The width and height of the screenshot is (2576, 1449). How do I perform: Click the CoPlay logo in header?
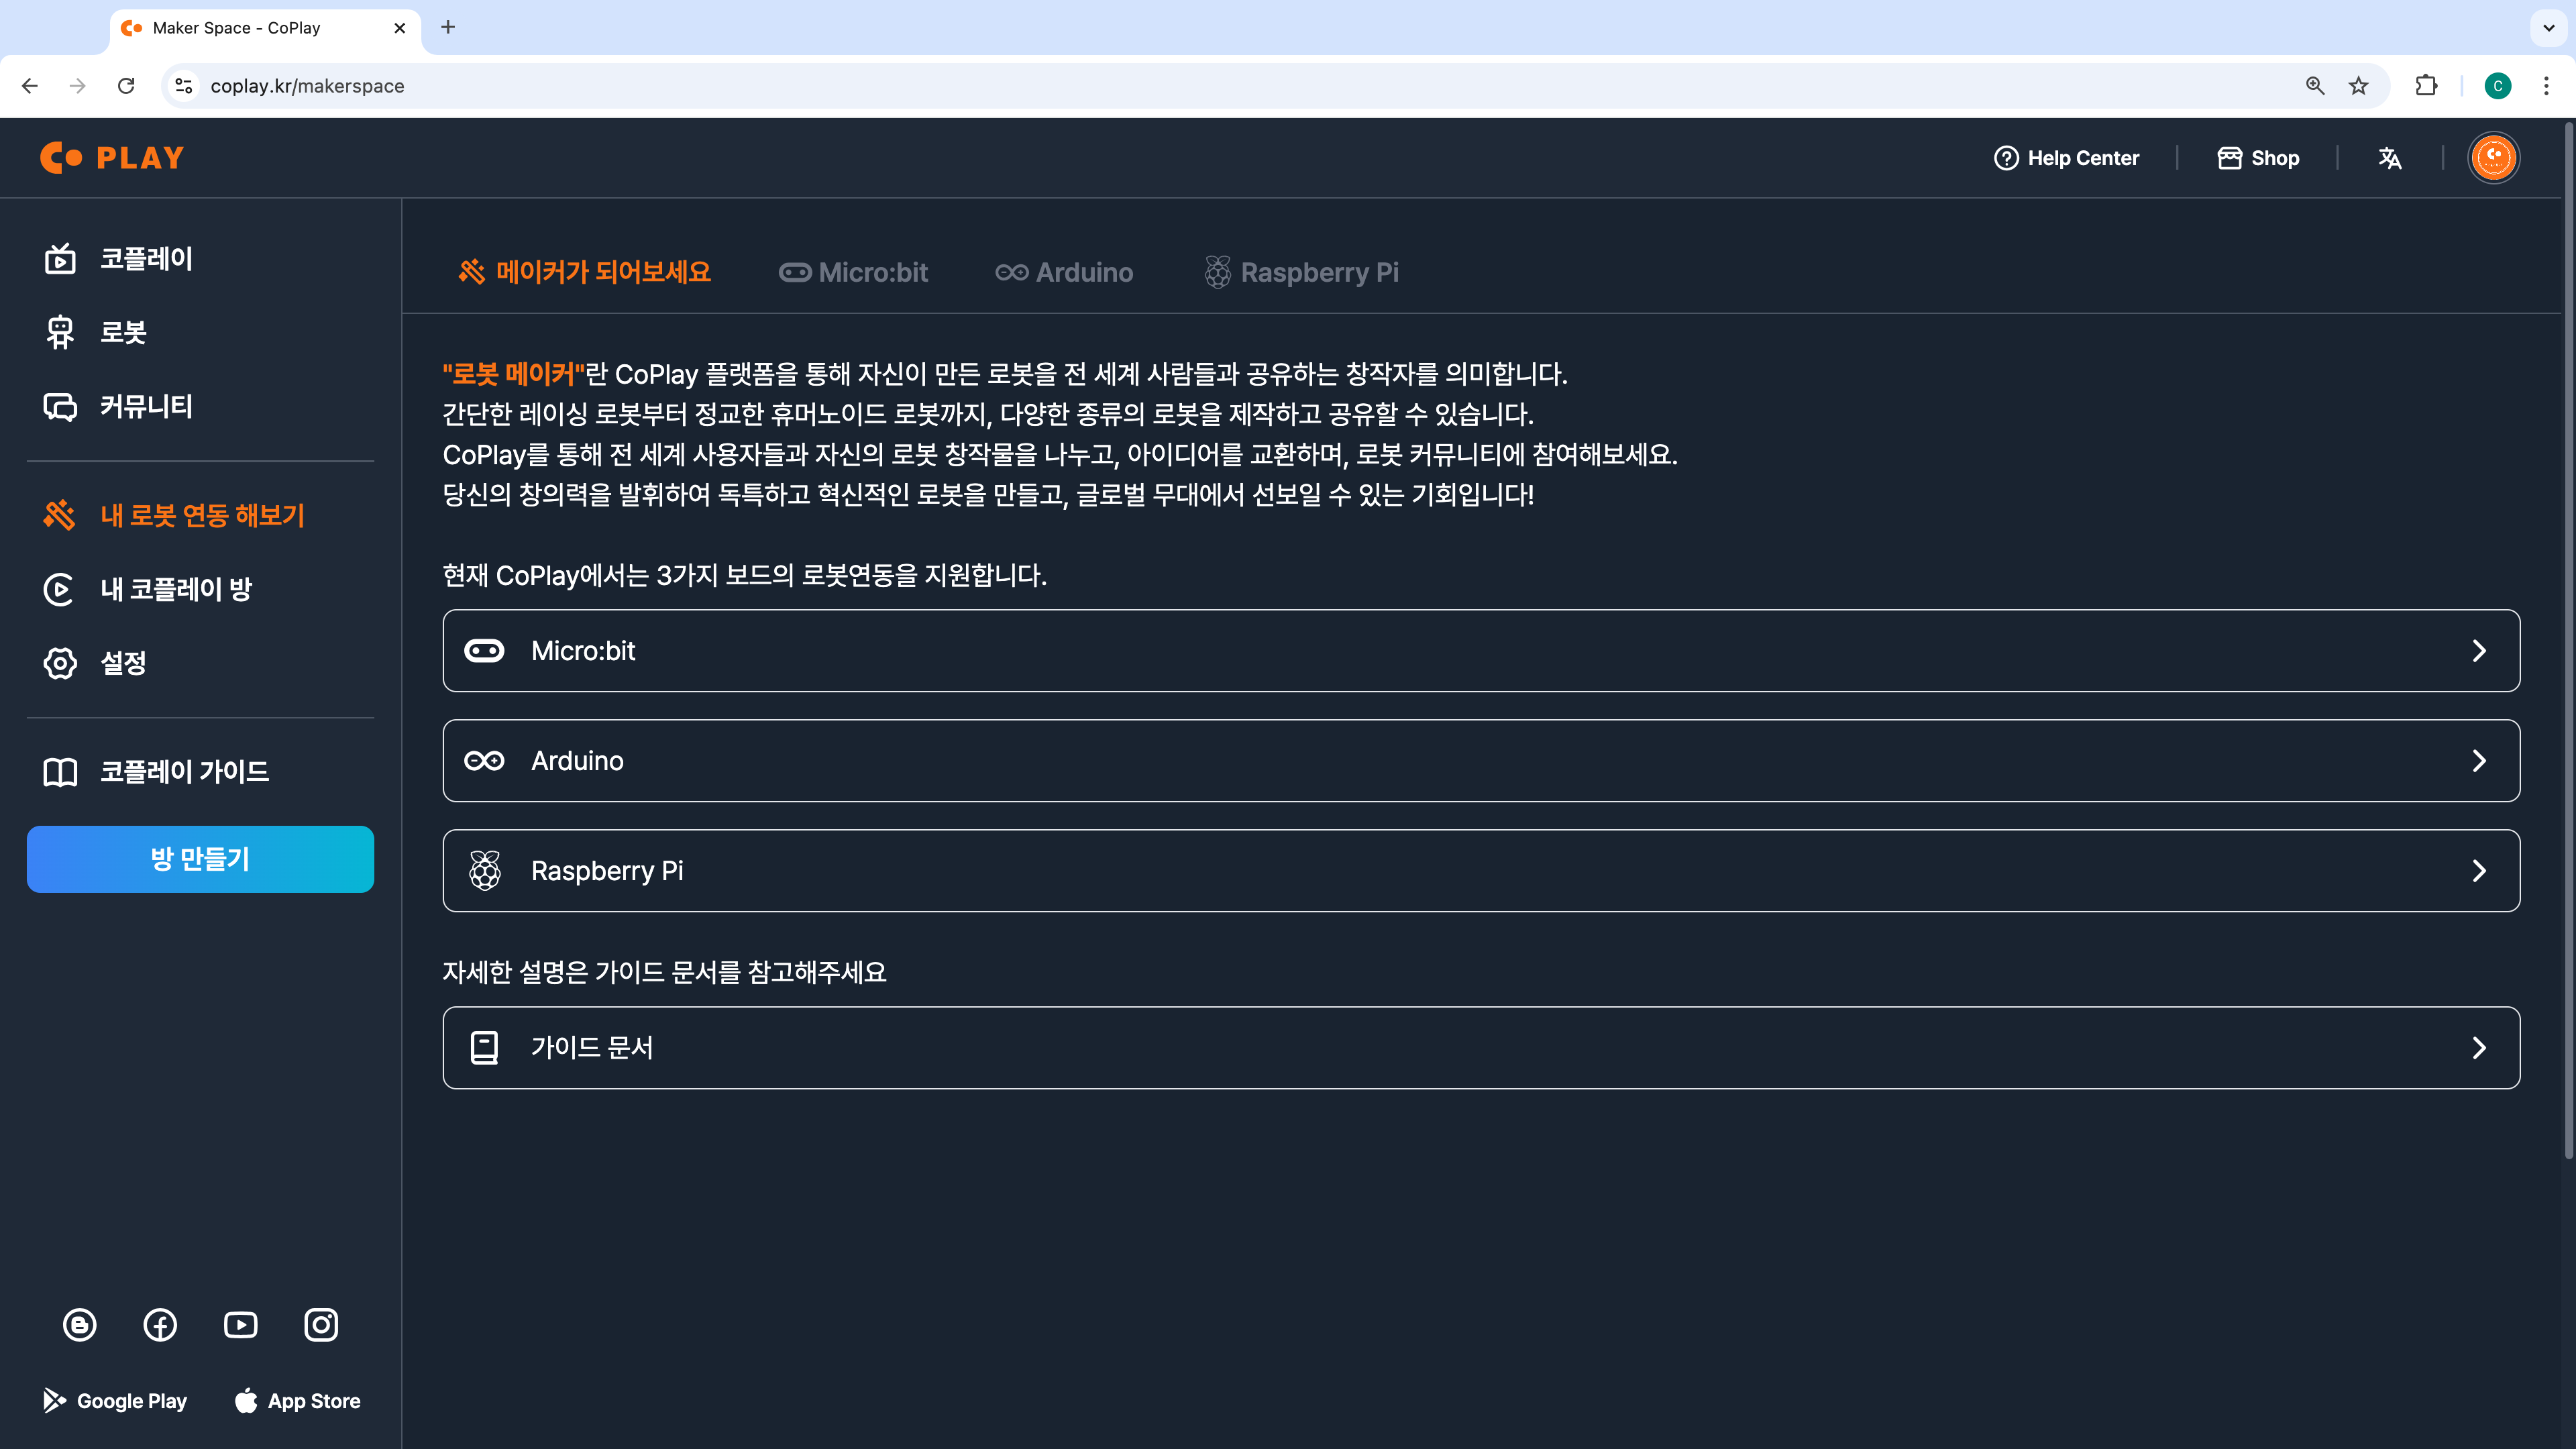point(112,158)
